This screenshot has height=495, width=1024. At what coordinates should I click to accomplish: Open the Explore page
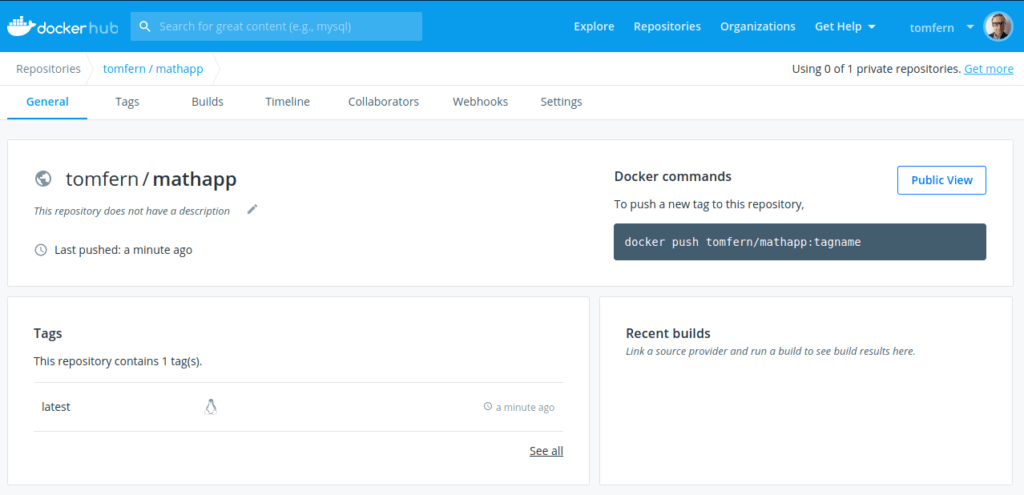[594, 27]
